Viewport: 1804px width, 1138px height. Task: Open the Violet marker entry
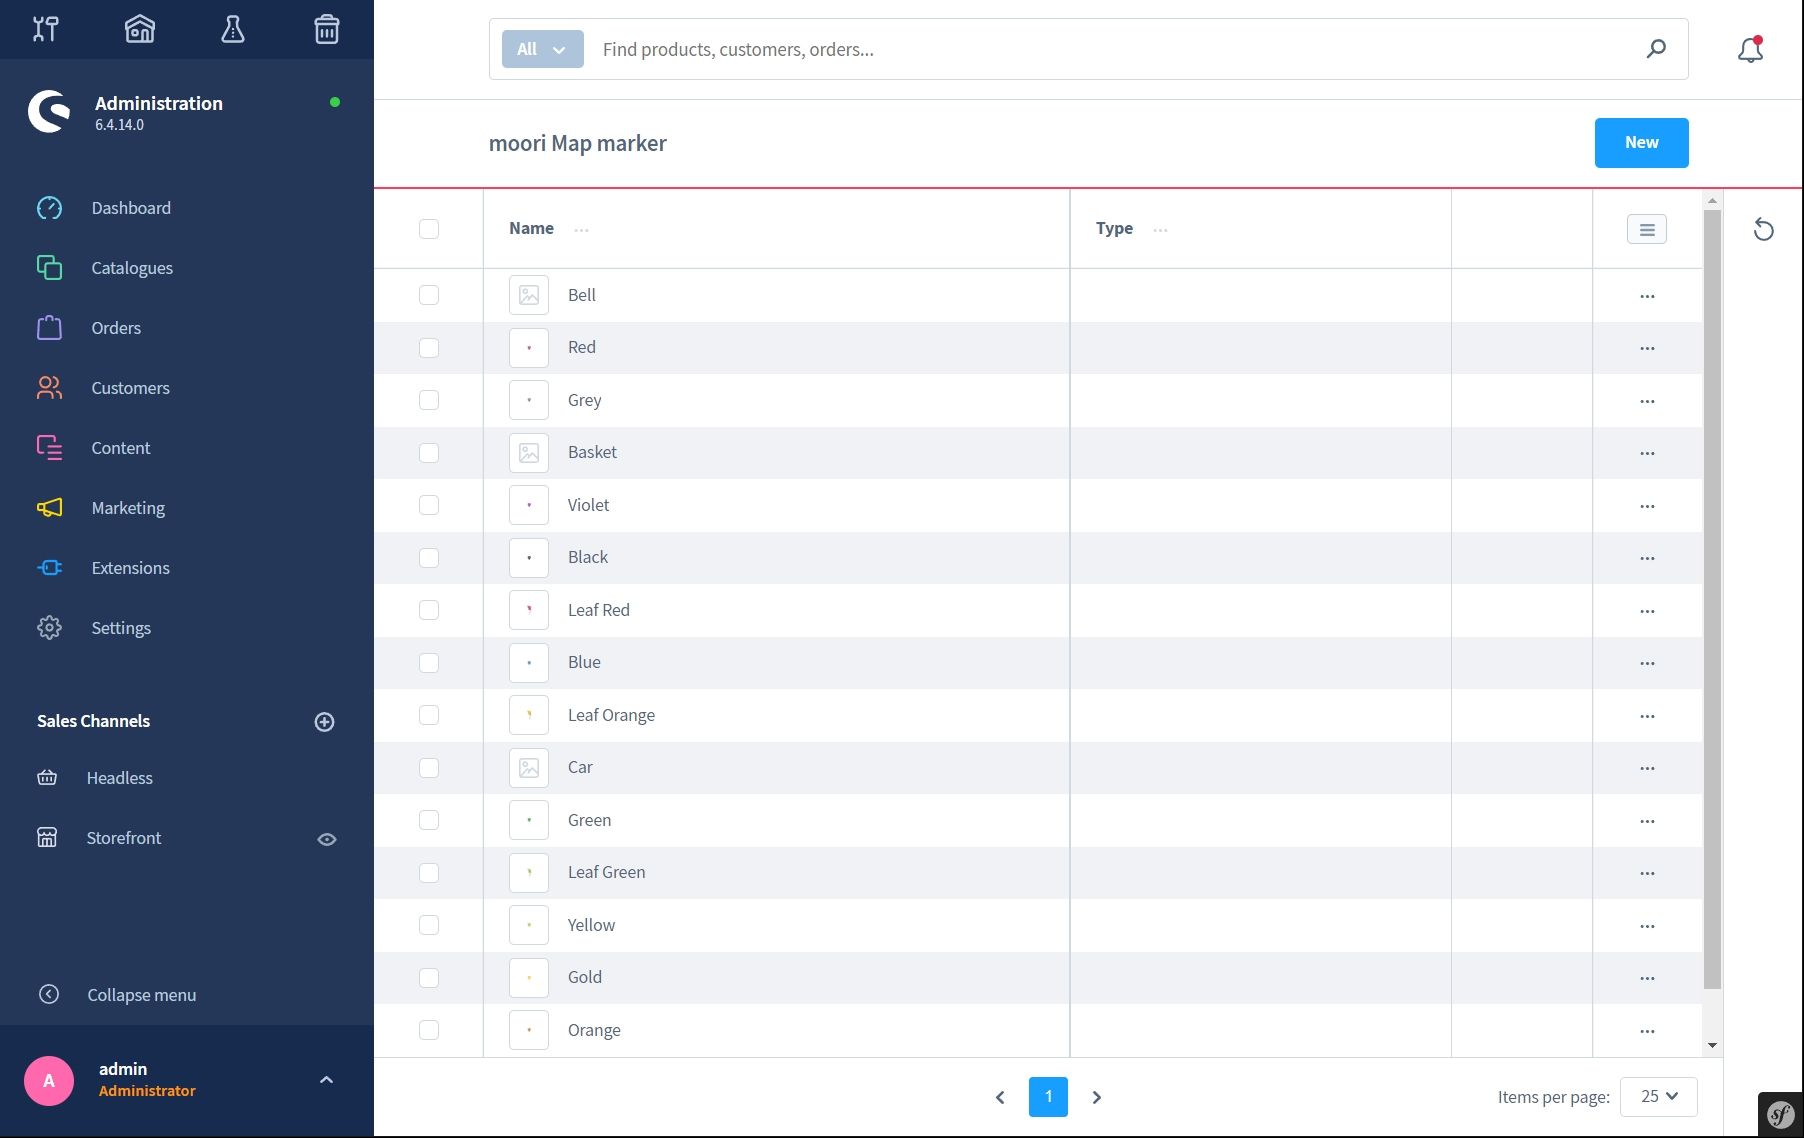588,505
